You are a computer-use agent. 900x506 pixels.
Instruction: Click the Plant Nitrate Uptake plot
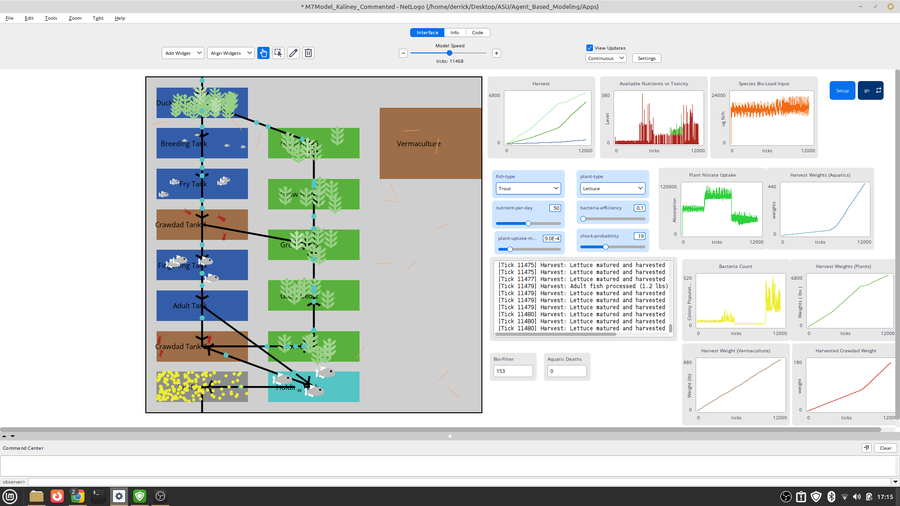(x=712, y=209)
